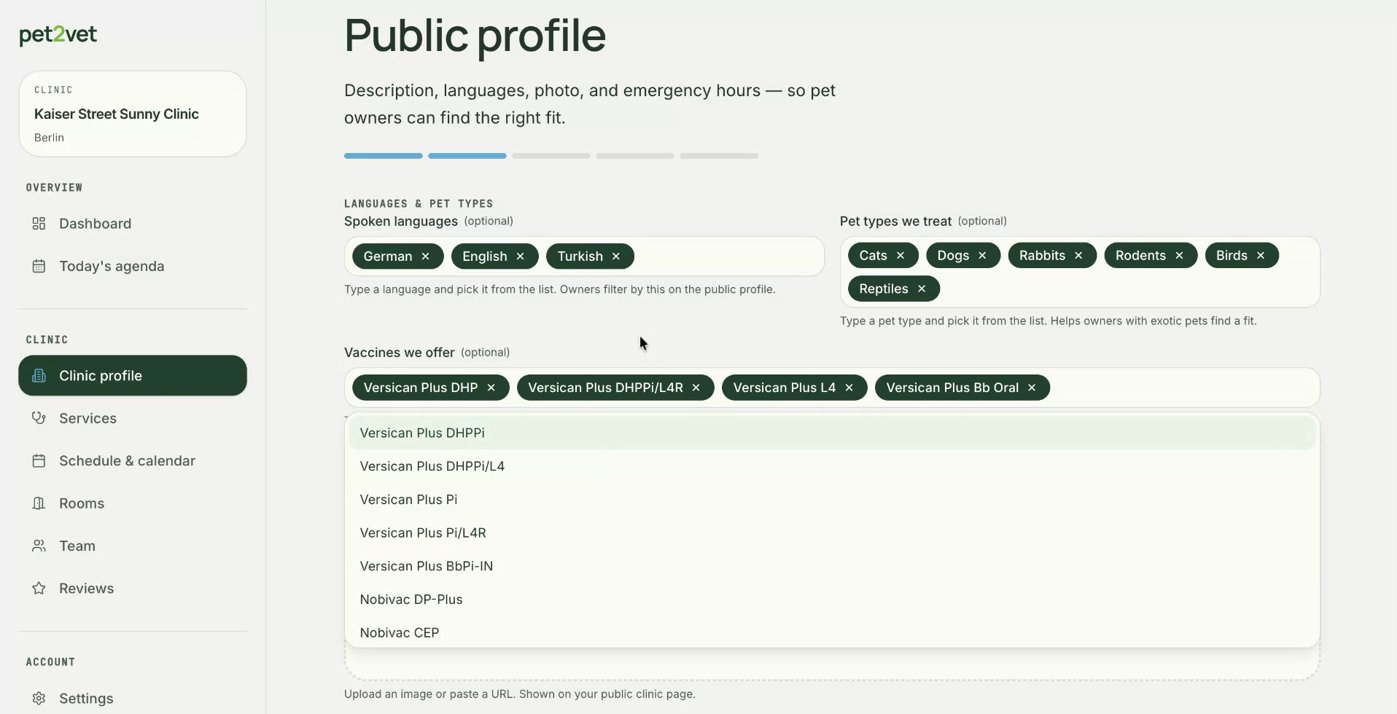Click the third progress step bar
Image resolution: width=1397 pixels, height=714 pixels.
coord(551,156)
